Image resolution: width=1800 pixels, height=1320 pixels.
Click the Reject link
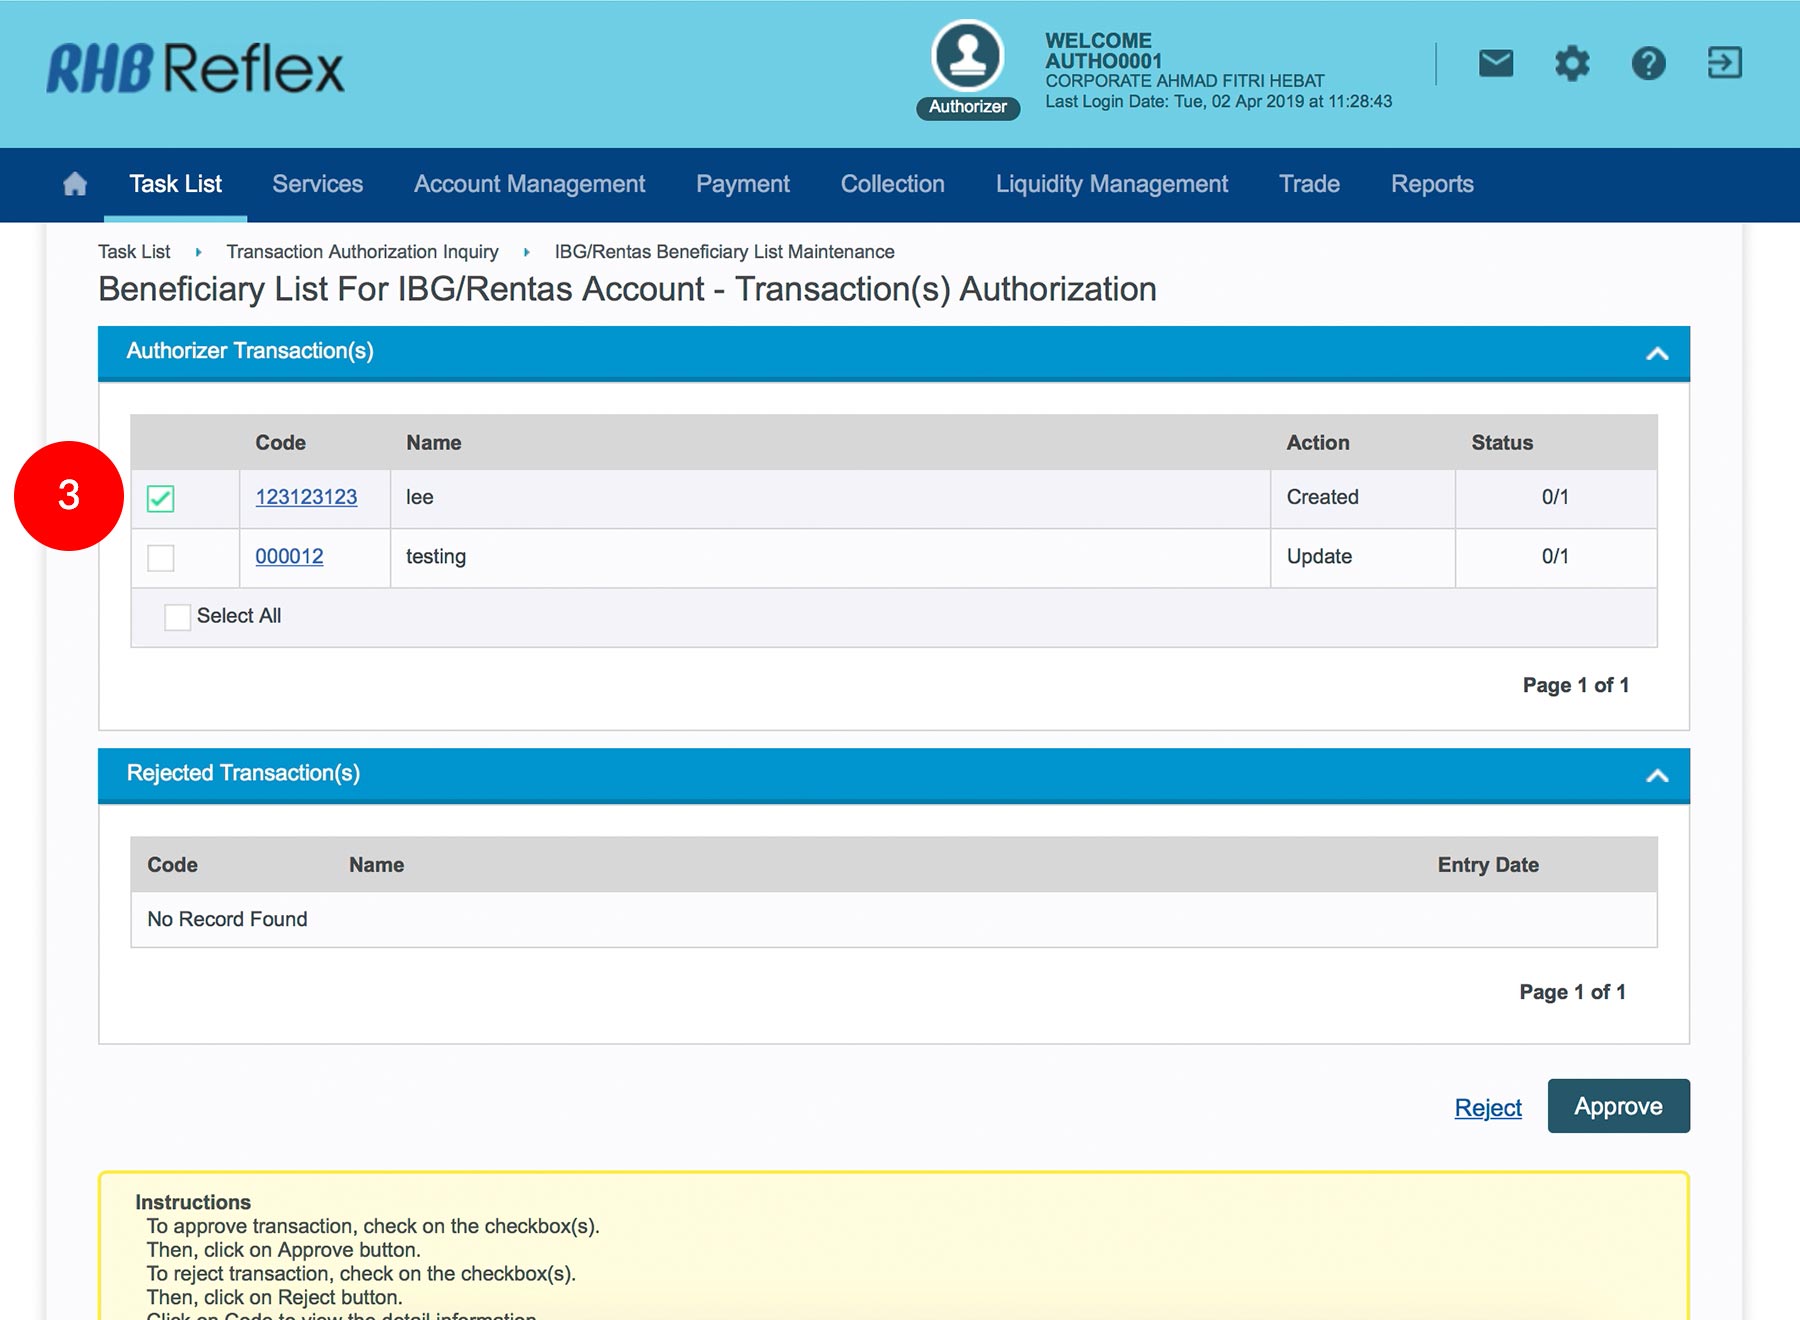point(1487,1107)
